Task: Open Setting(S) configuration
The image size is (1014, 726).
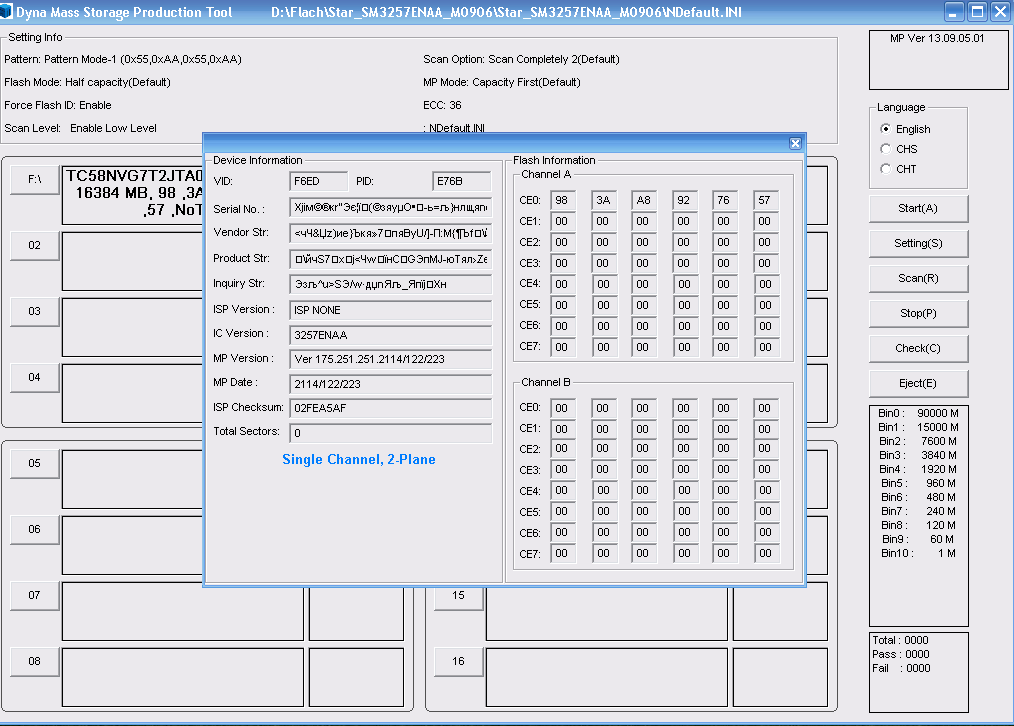Action: tap(918, 243)
